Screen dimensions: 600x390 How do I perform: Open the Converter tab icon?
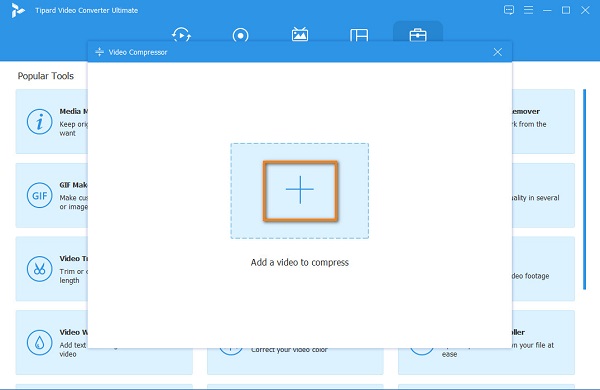(x=181, y=35)
